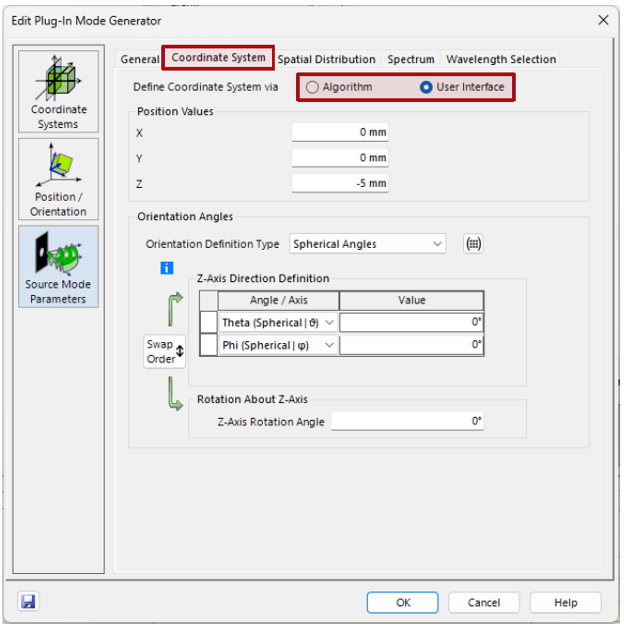
Task: Open the Spectrum tab
Action: [x=411, y=59]
